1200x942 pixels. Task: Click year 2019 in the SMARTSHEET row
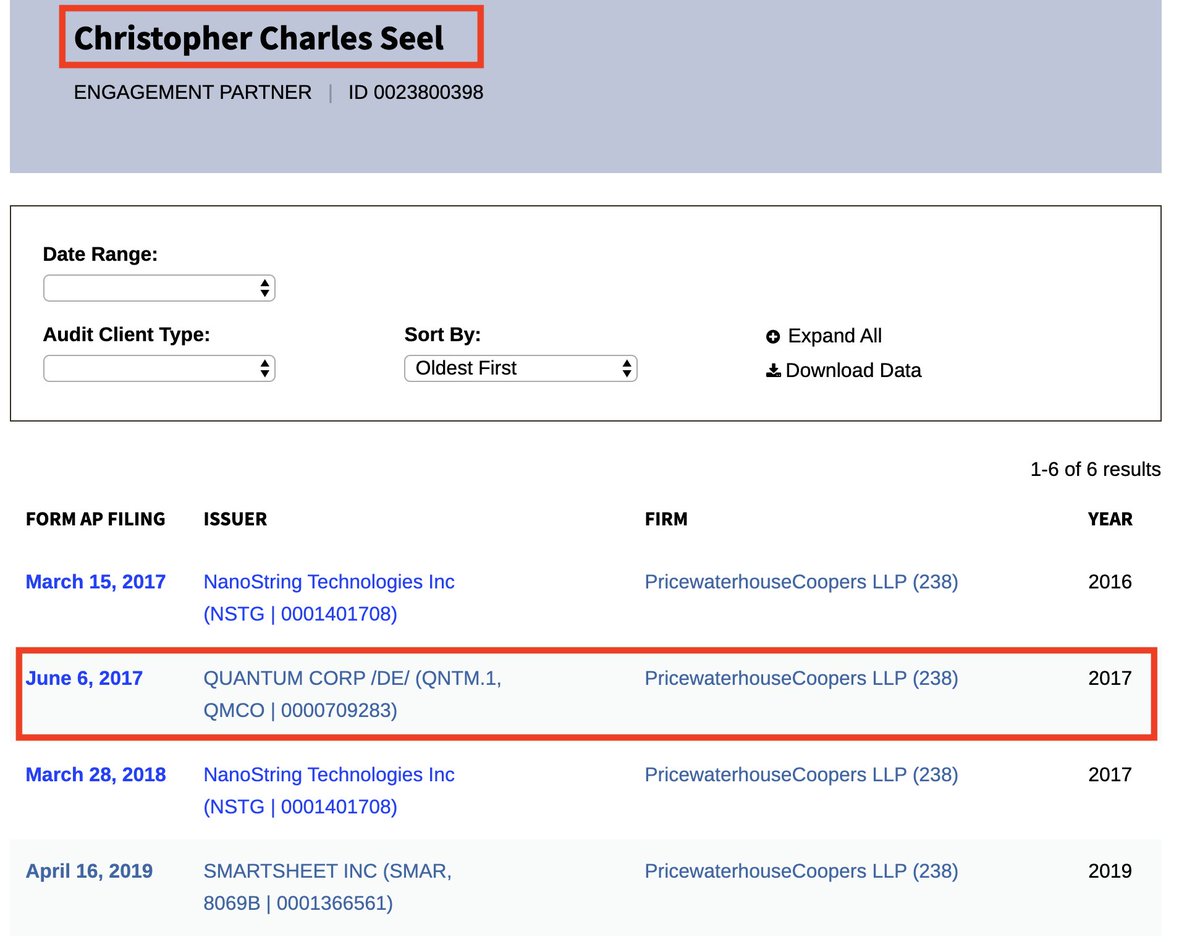1110,871
